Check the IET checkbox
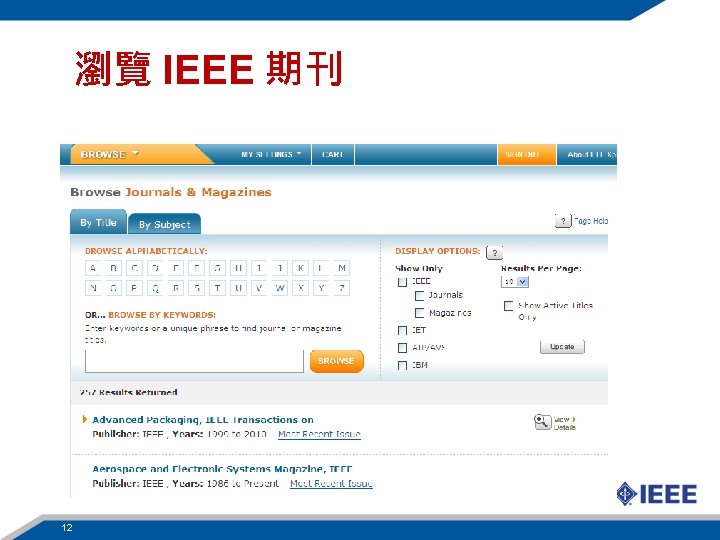The image size is (720, 540). (x=402, y=331)
